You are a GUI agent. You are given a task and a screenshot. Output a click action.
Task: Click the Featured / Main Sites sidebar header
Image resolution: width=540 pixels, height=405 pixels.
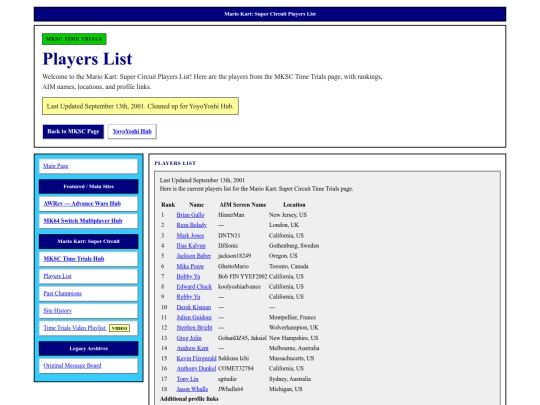point(89,187)
